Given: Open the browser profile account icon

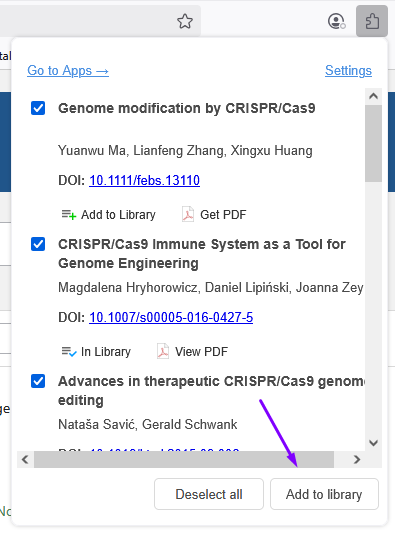Looking at the screenshot, I should [x=337, y=21].
